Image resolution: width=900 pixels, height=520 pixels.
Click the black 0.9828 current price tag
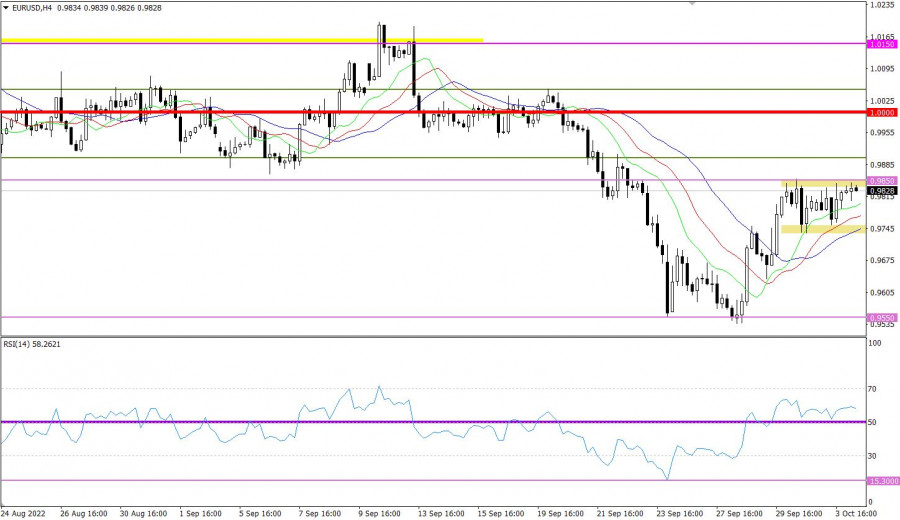click(881, 190)
